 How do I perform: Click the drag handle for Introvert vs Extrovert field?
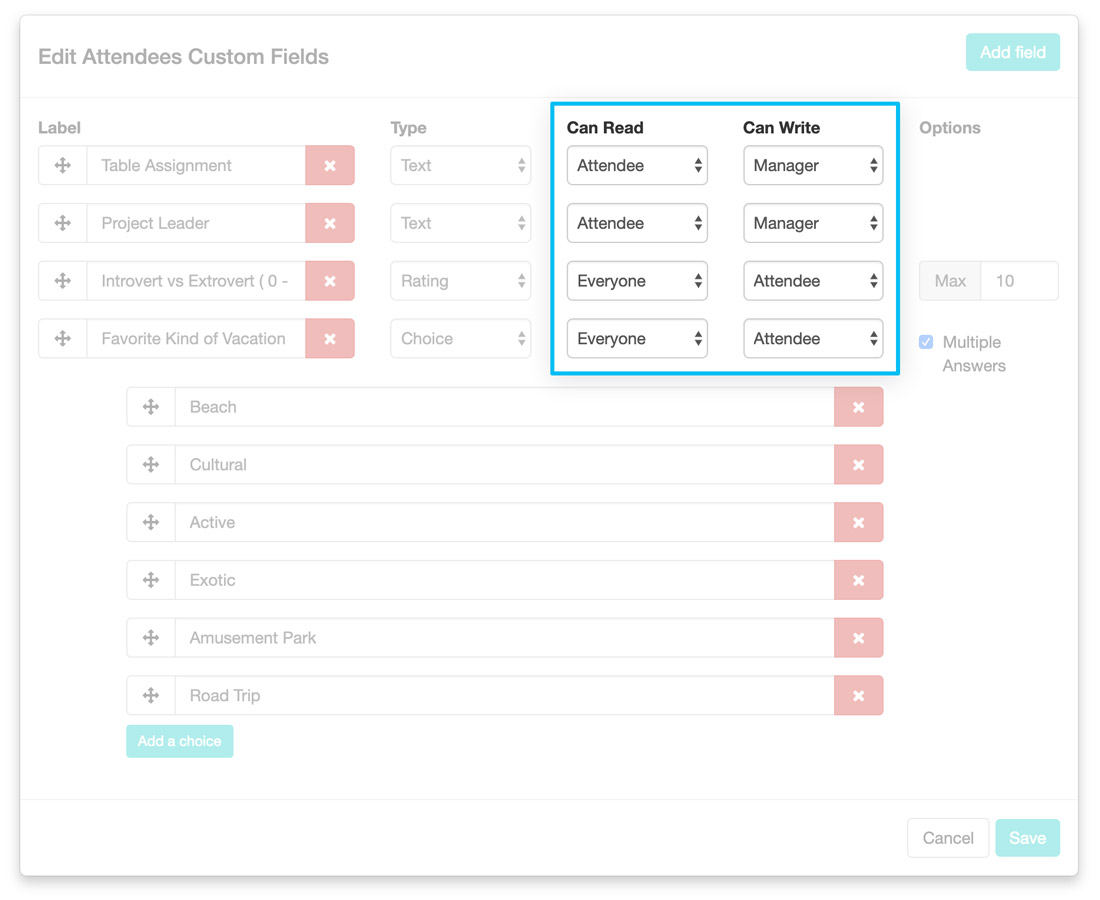(x=62, y=281)
